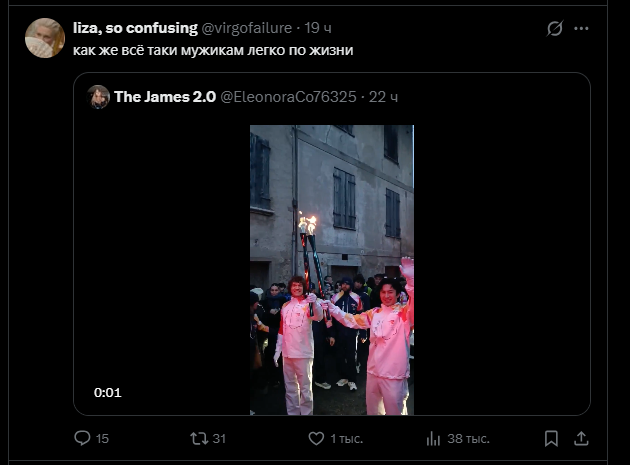The width and height of the screenshot is (630, 465).
Task: Click the Grok explain-post icon
Action: tap(555, 29)
